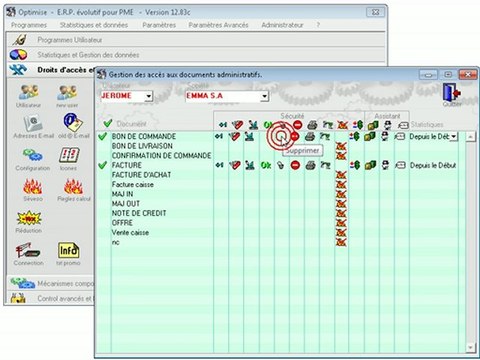Select the Facture caisse document row
This screenshot has width=480, height=360.
[133, 184]
